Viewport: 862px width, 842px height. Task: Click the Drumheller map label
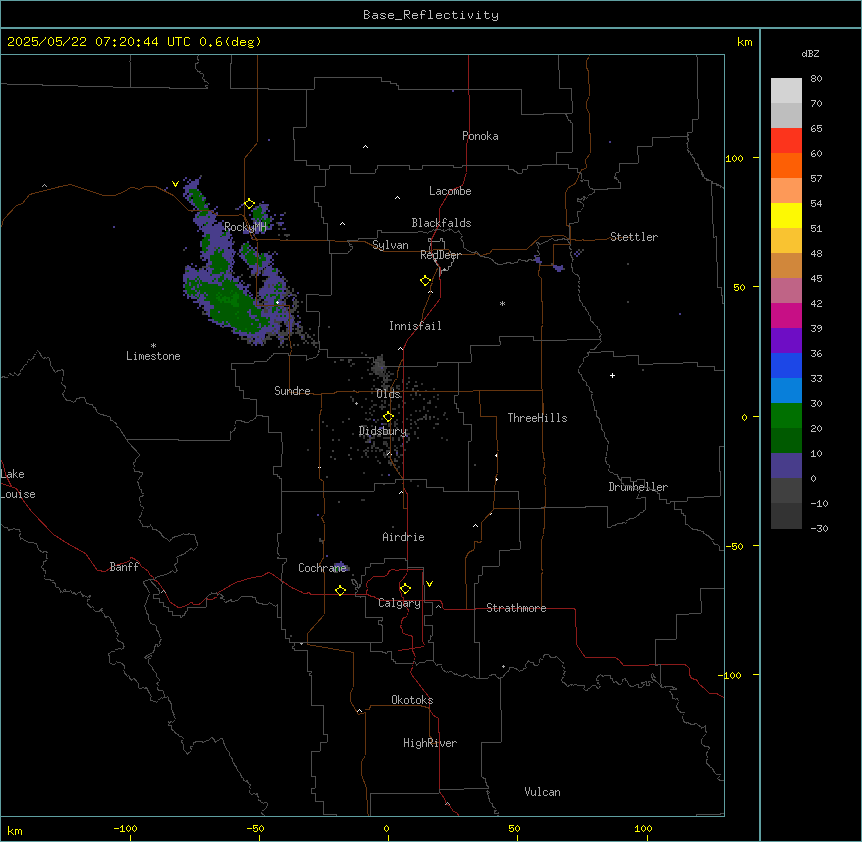click(638, 487)
